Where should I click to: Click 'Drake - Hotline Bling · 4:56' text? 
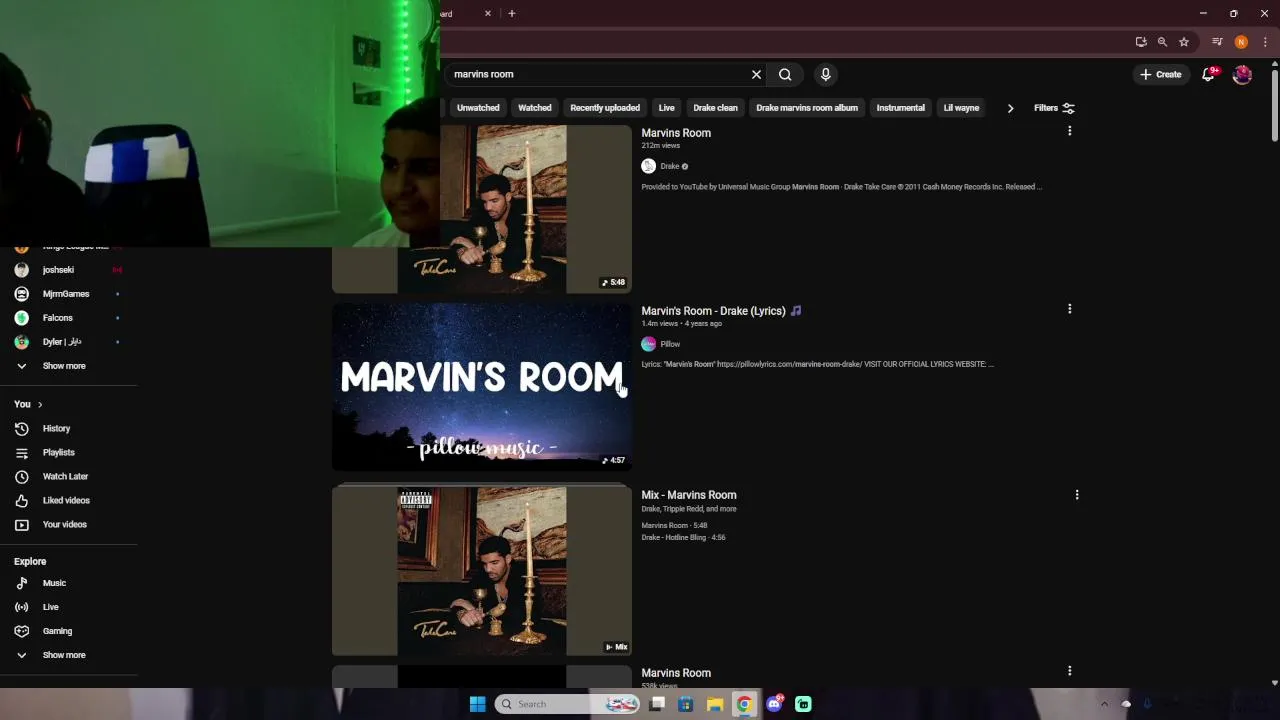click(683, 538)
